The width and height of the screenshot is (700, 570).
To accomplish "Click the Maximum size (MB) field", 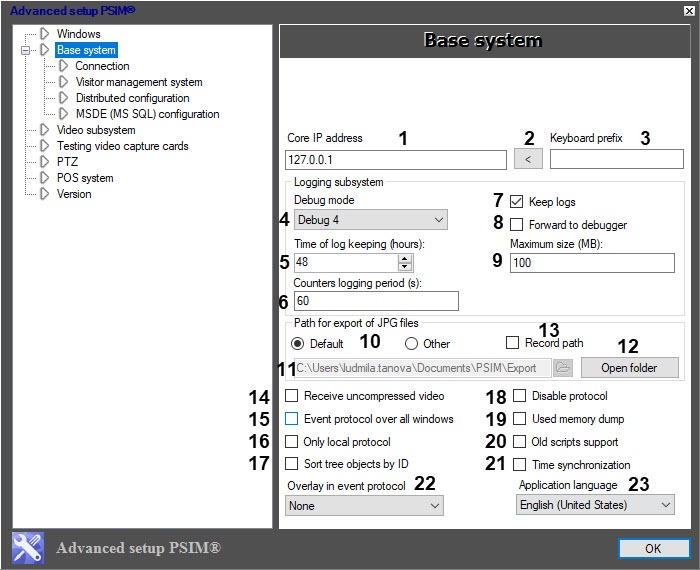I will pos(592,263).
